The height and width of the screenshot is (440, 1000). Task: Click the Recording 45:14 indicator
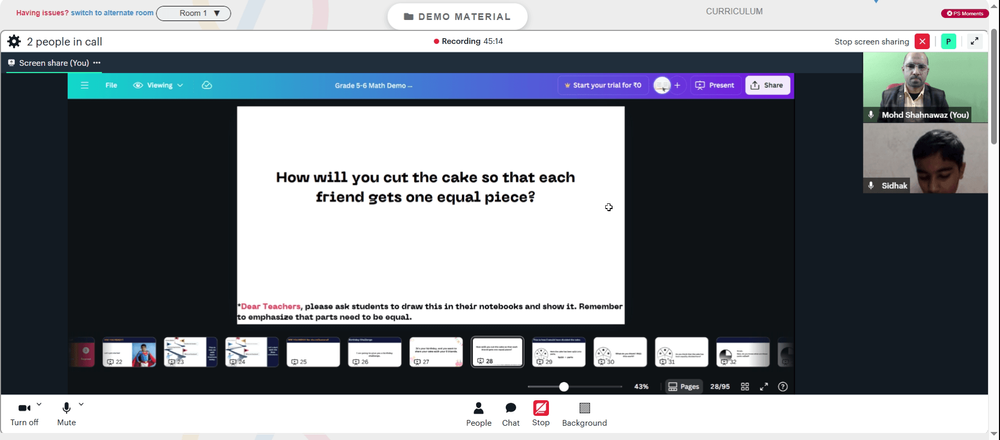tap(468, 41)
